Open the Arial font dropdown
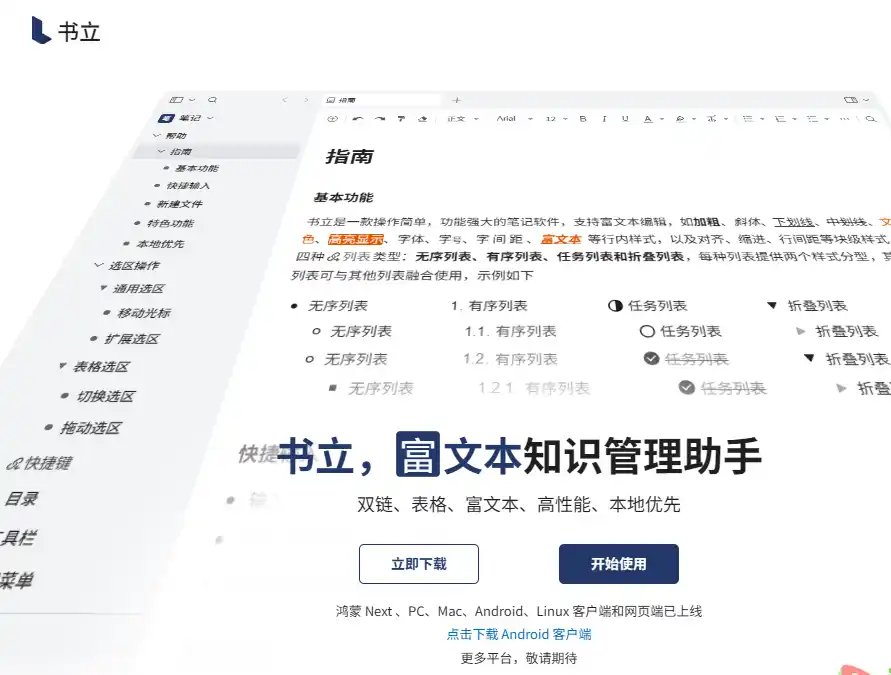891x675 pixels. tap(514, 119)
